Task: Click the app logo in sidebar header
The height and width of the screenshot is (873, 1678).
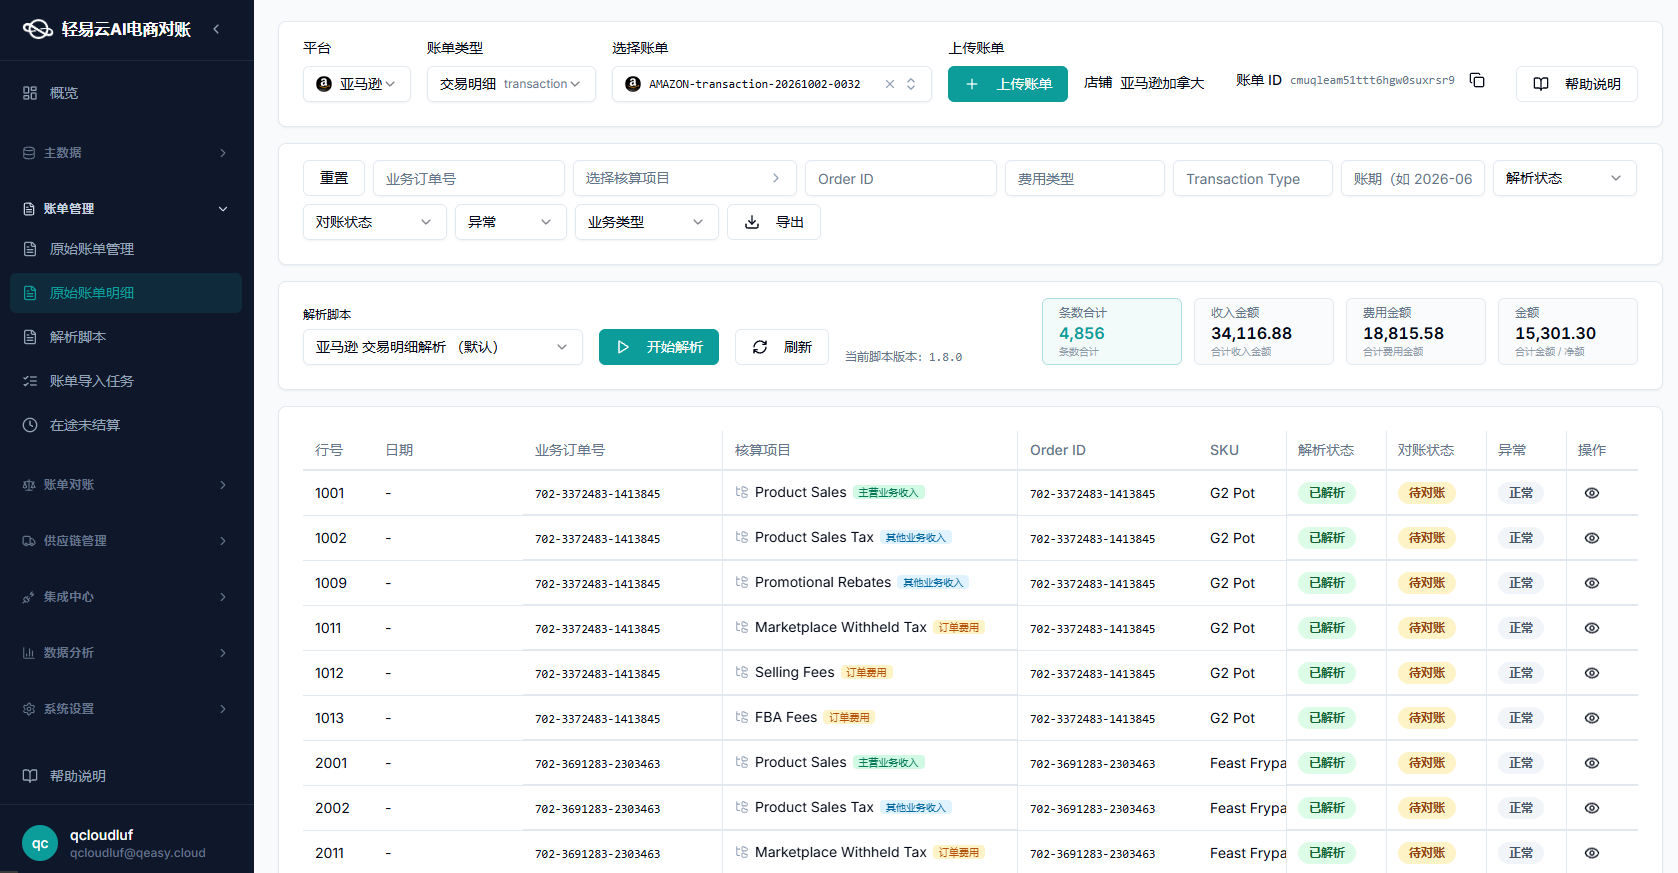Action: click(x=38, y=29)
